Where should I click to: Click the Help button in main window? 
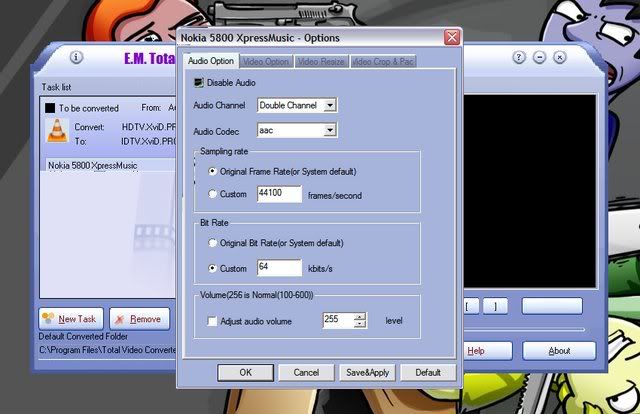pyautogui.click(x=488, y=351)
